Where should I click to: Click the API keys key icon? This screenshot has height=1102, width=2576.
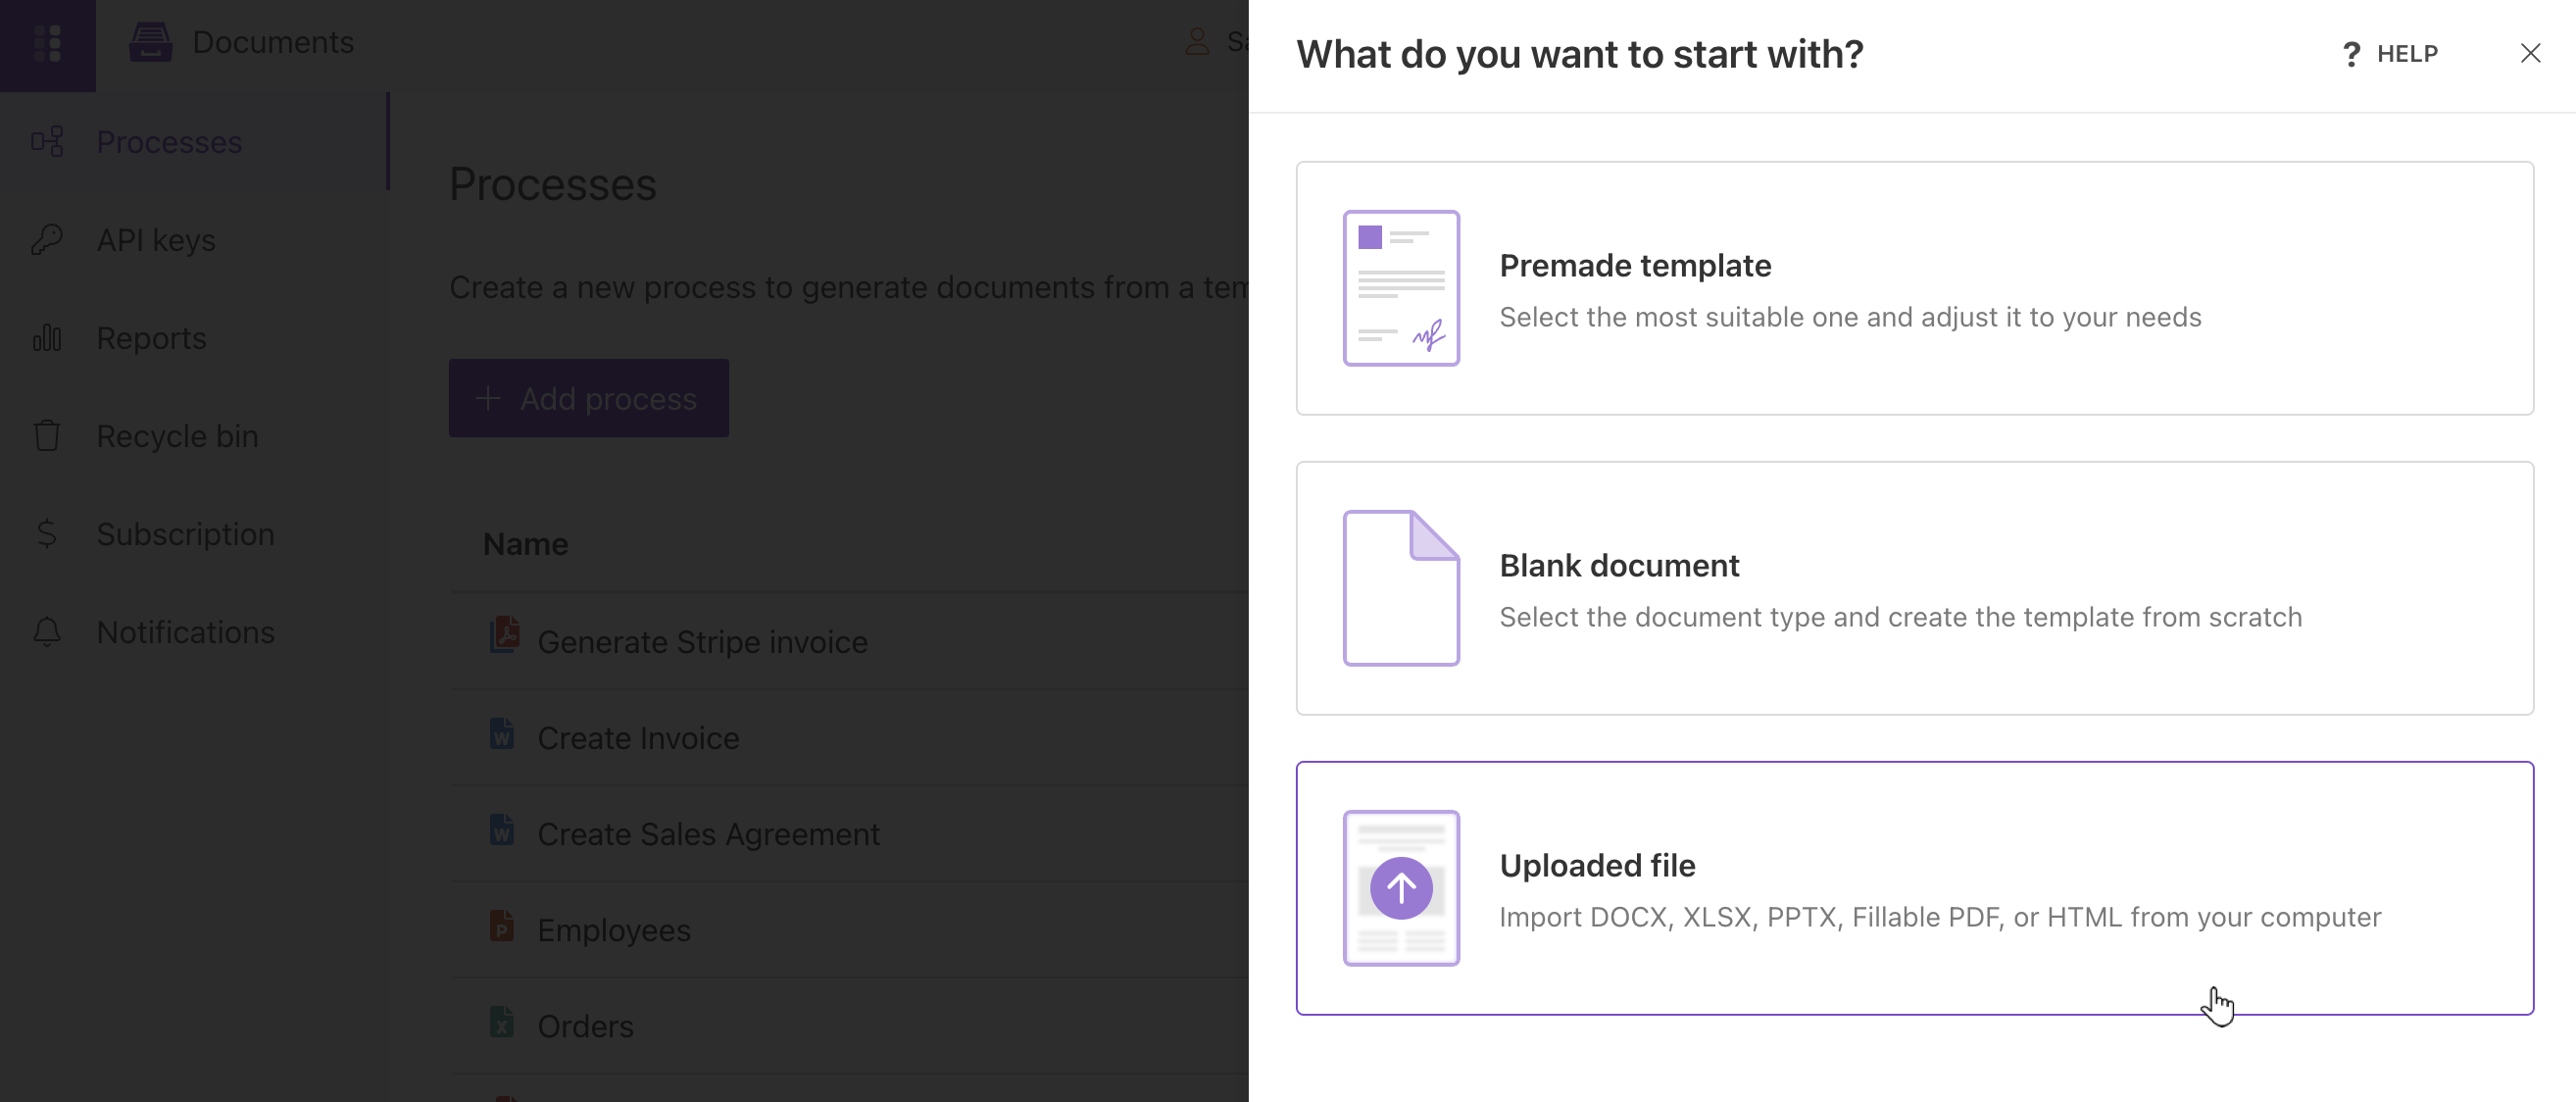pyautogui.click(x=47, y=240)
